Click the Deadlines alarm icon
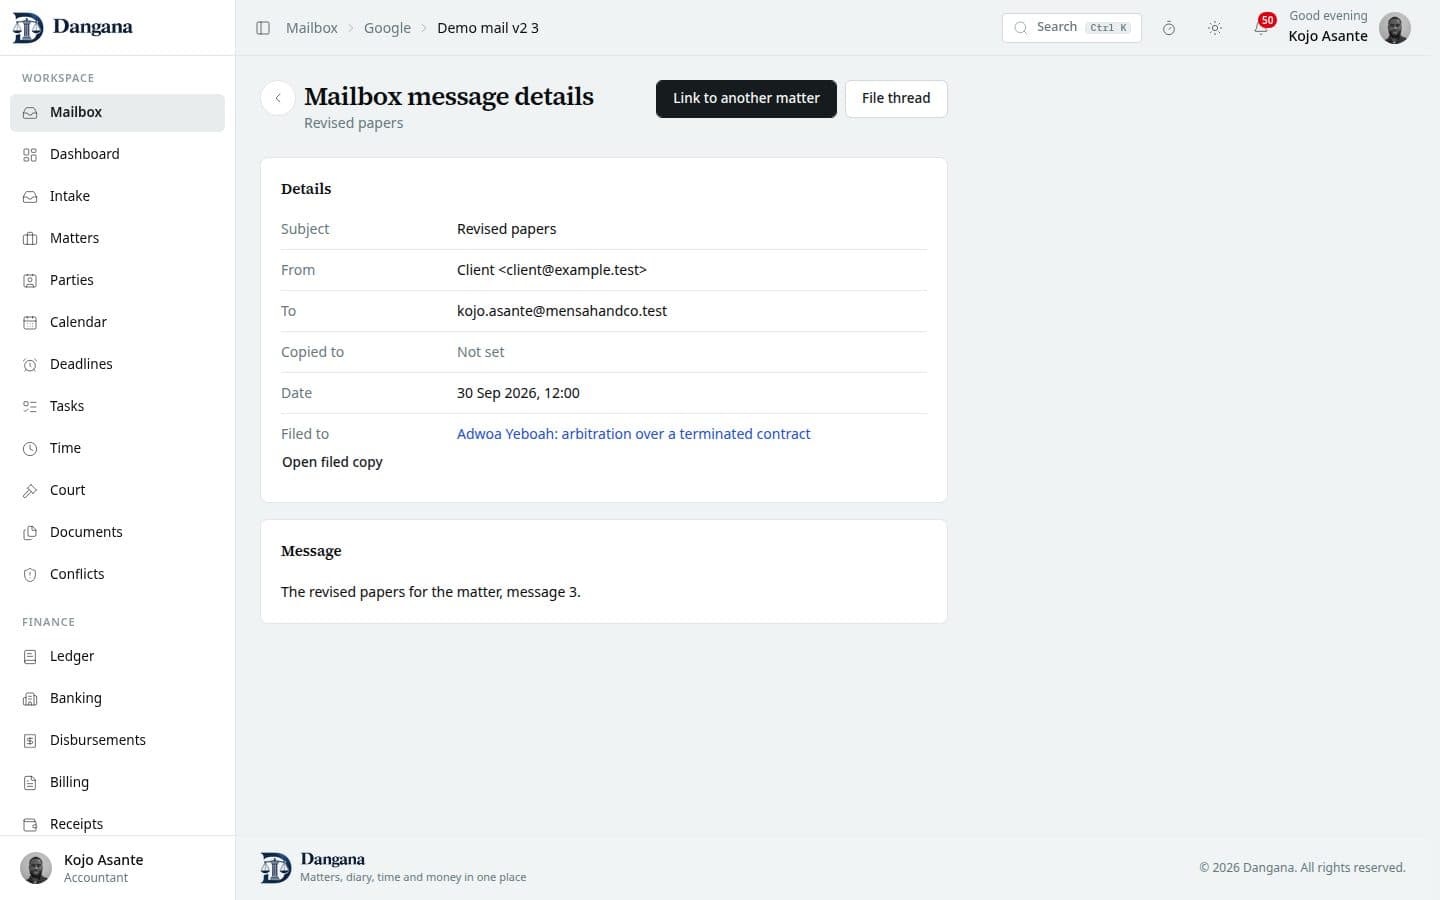The image size is (1440, 900). tap(30, 364)
